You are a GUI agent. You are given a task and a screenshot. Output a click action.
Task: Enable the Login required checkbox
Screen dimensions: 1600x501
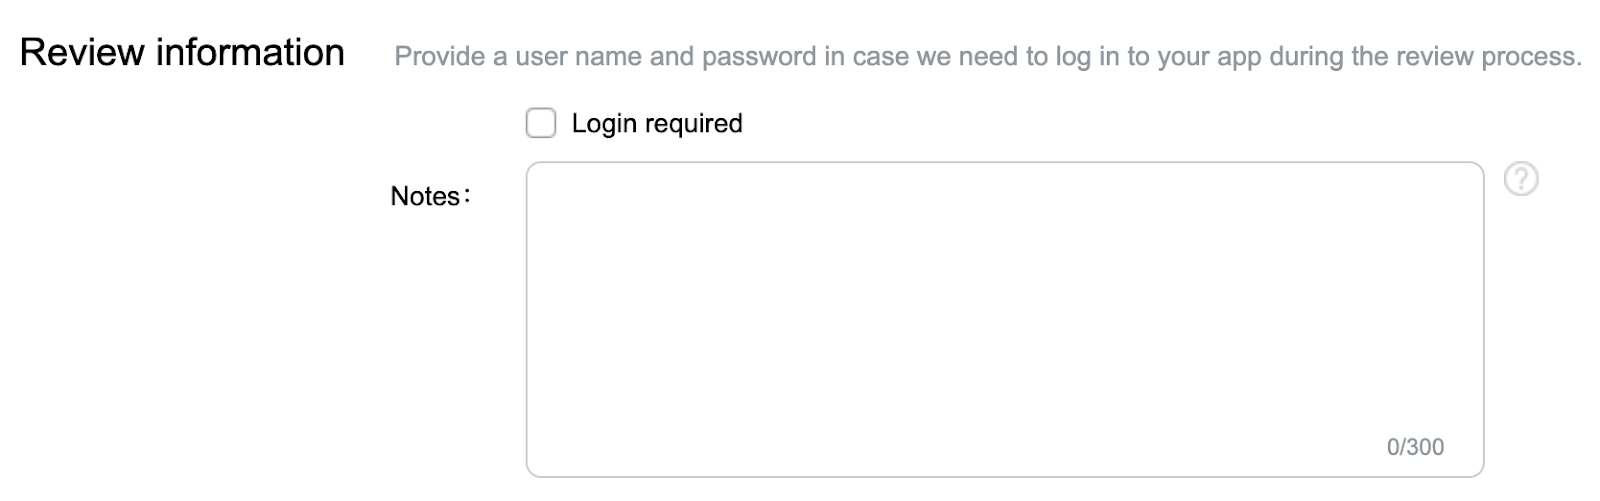[541, 124]
